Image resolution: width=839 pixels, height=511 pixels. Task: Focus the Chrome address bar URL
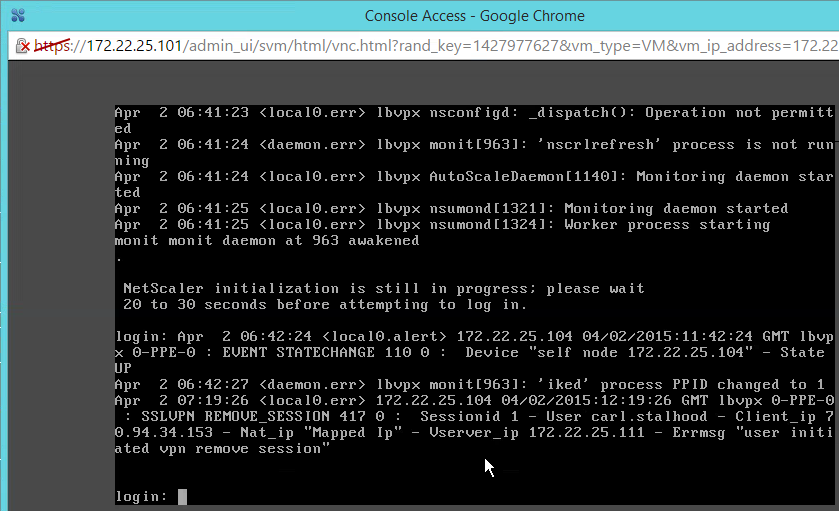point(434,46)
